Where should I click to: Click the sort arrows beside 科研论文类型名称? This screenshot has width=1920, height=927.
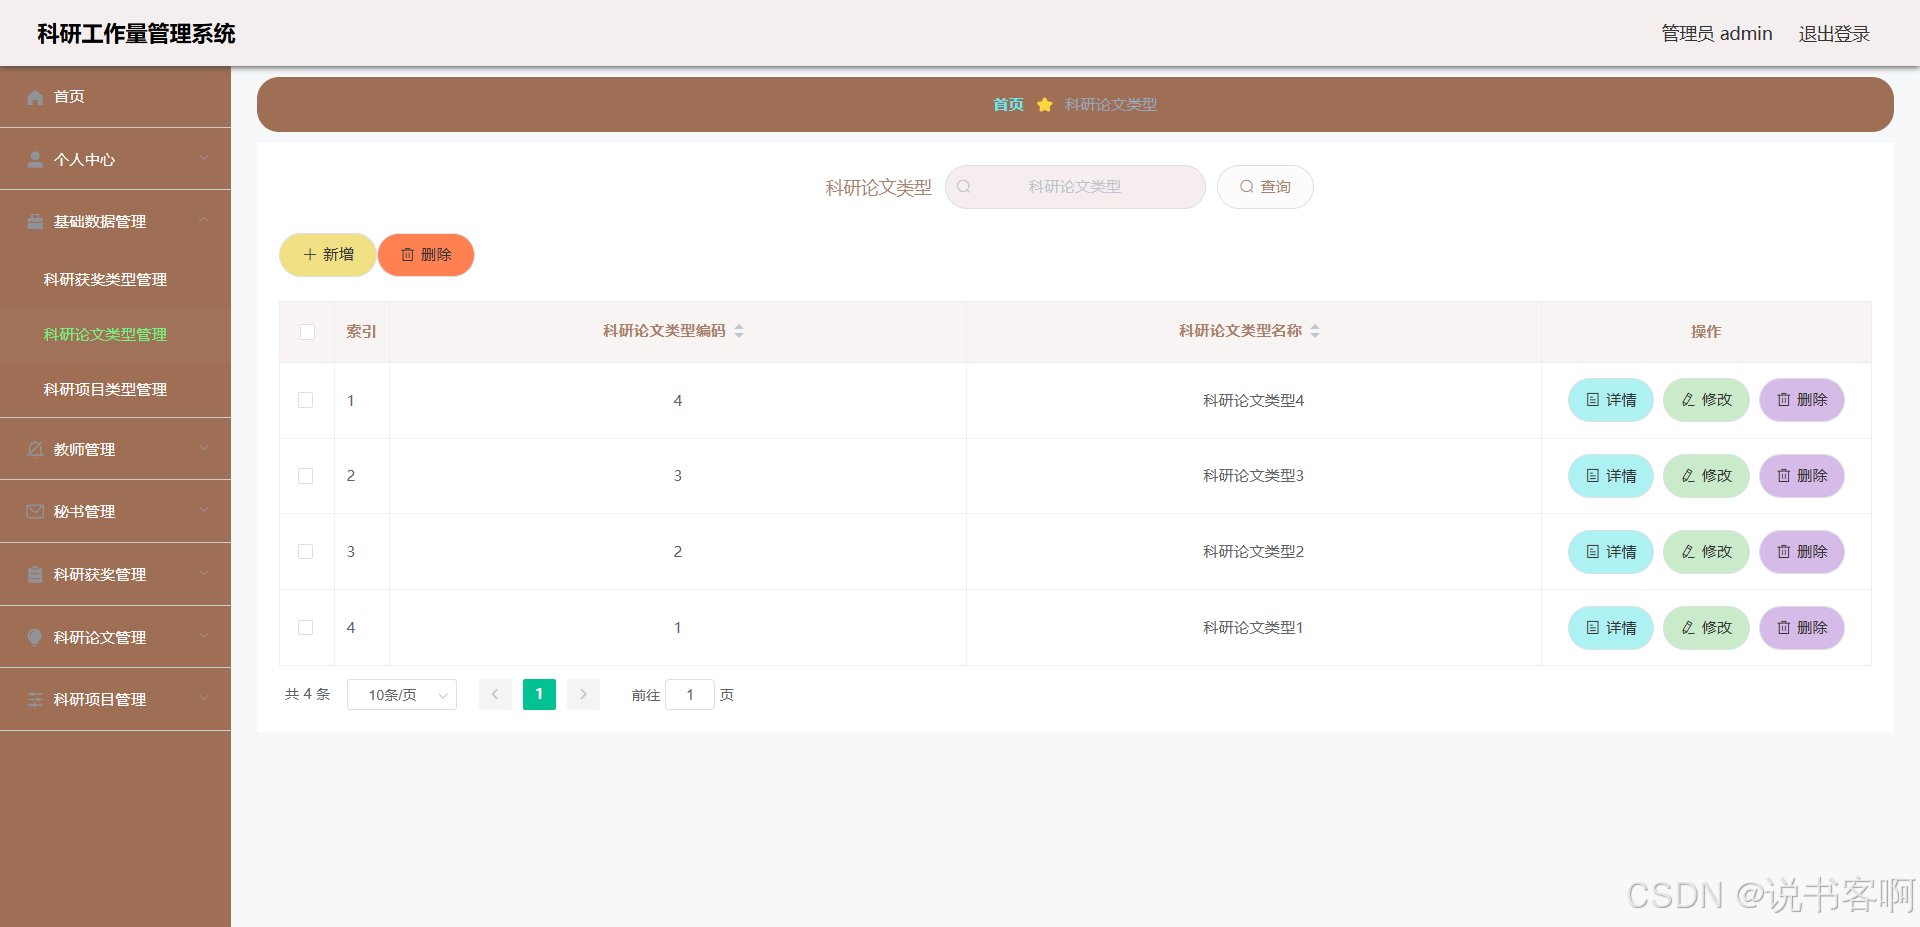(1315, 331)
